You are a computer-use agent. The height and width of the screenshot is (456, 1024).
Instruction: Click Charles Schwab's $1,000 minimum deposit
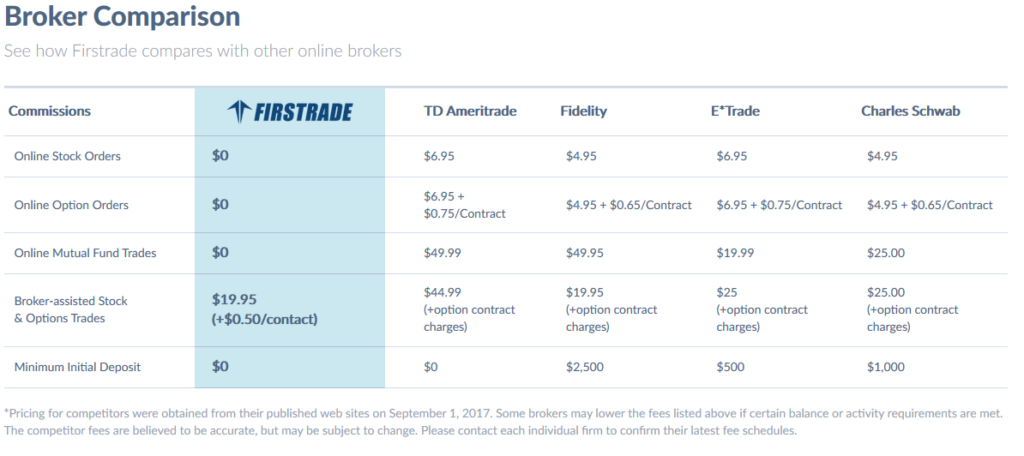click(x=888, y=367)
